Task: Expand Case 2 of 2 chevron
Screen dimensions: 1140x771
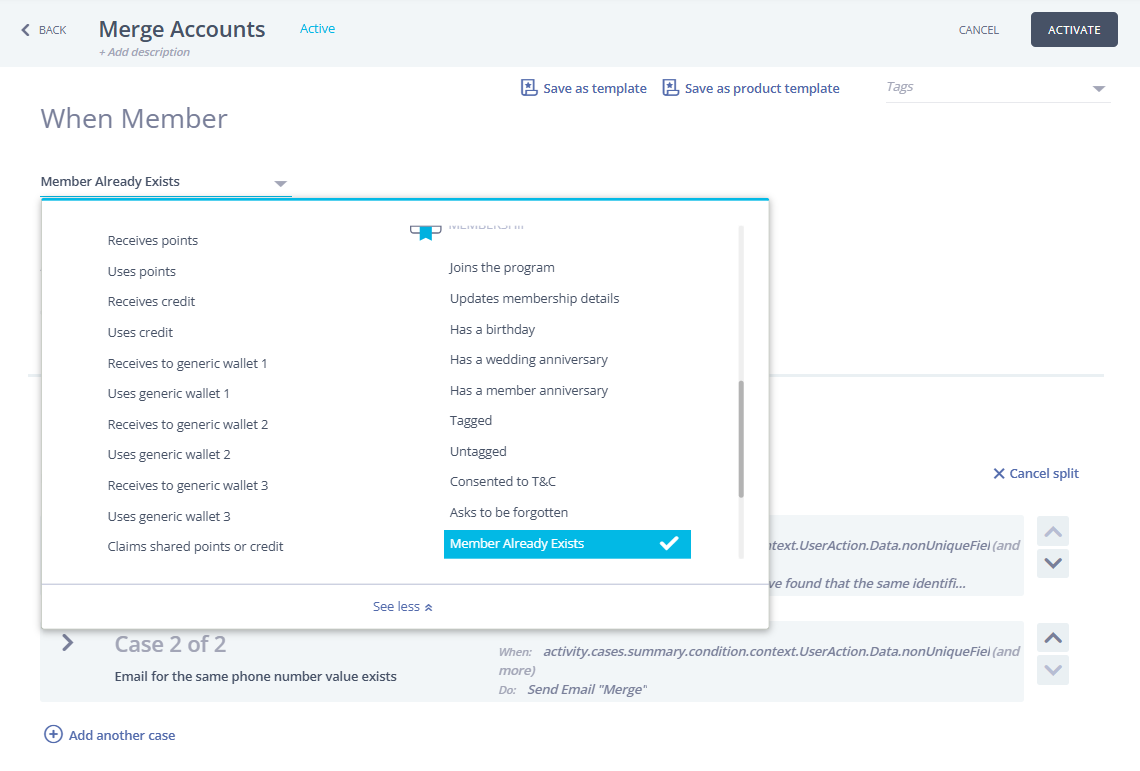Action: point(68,643)
